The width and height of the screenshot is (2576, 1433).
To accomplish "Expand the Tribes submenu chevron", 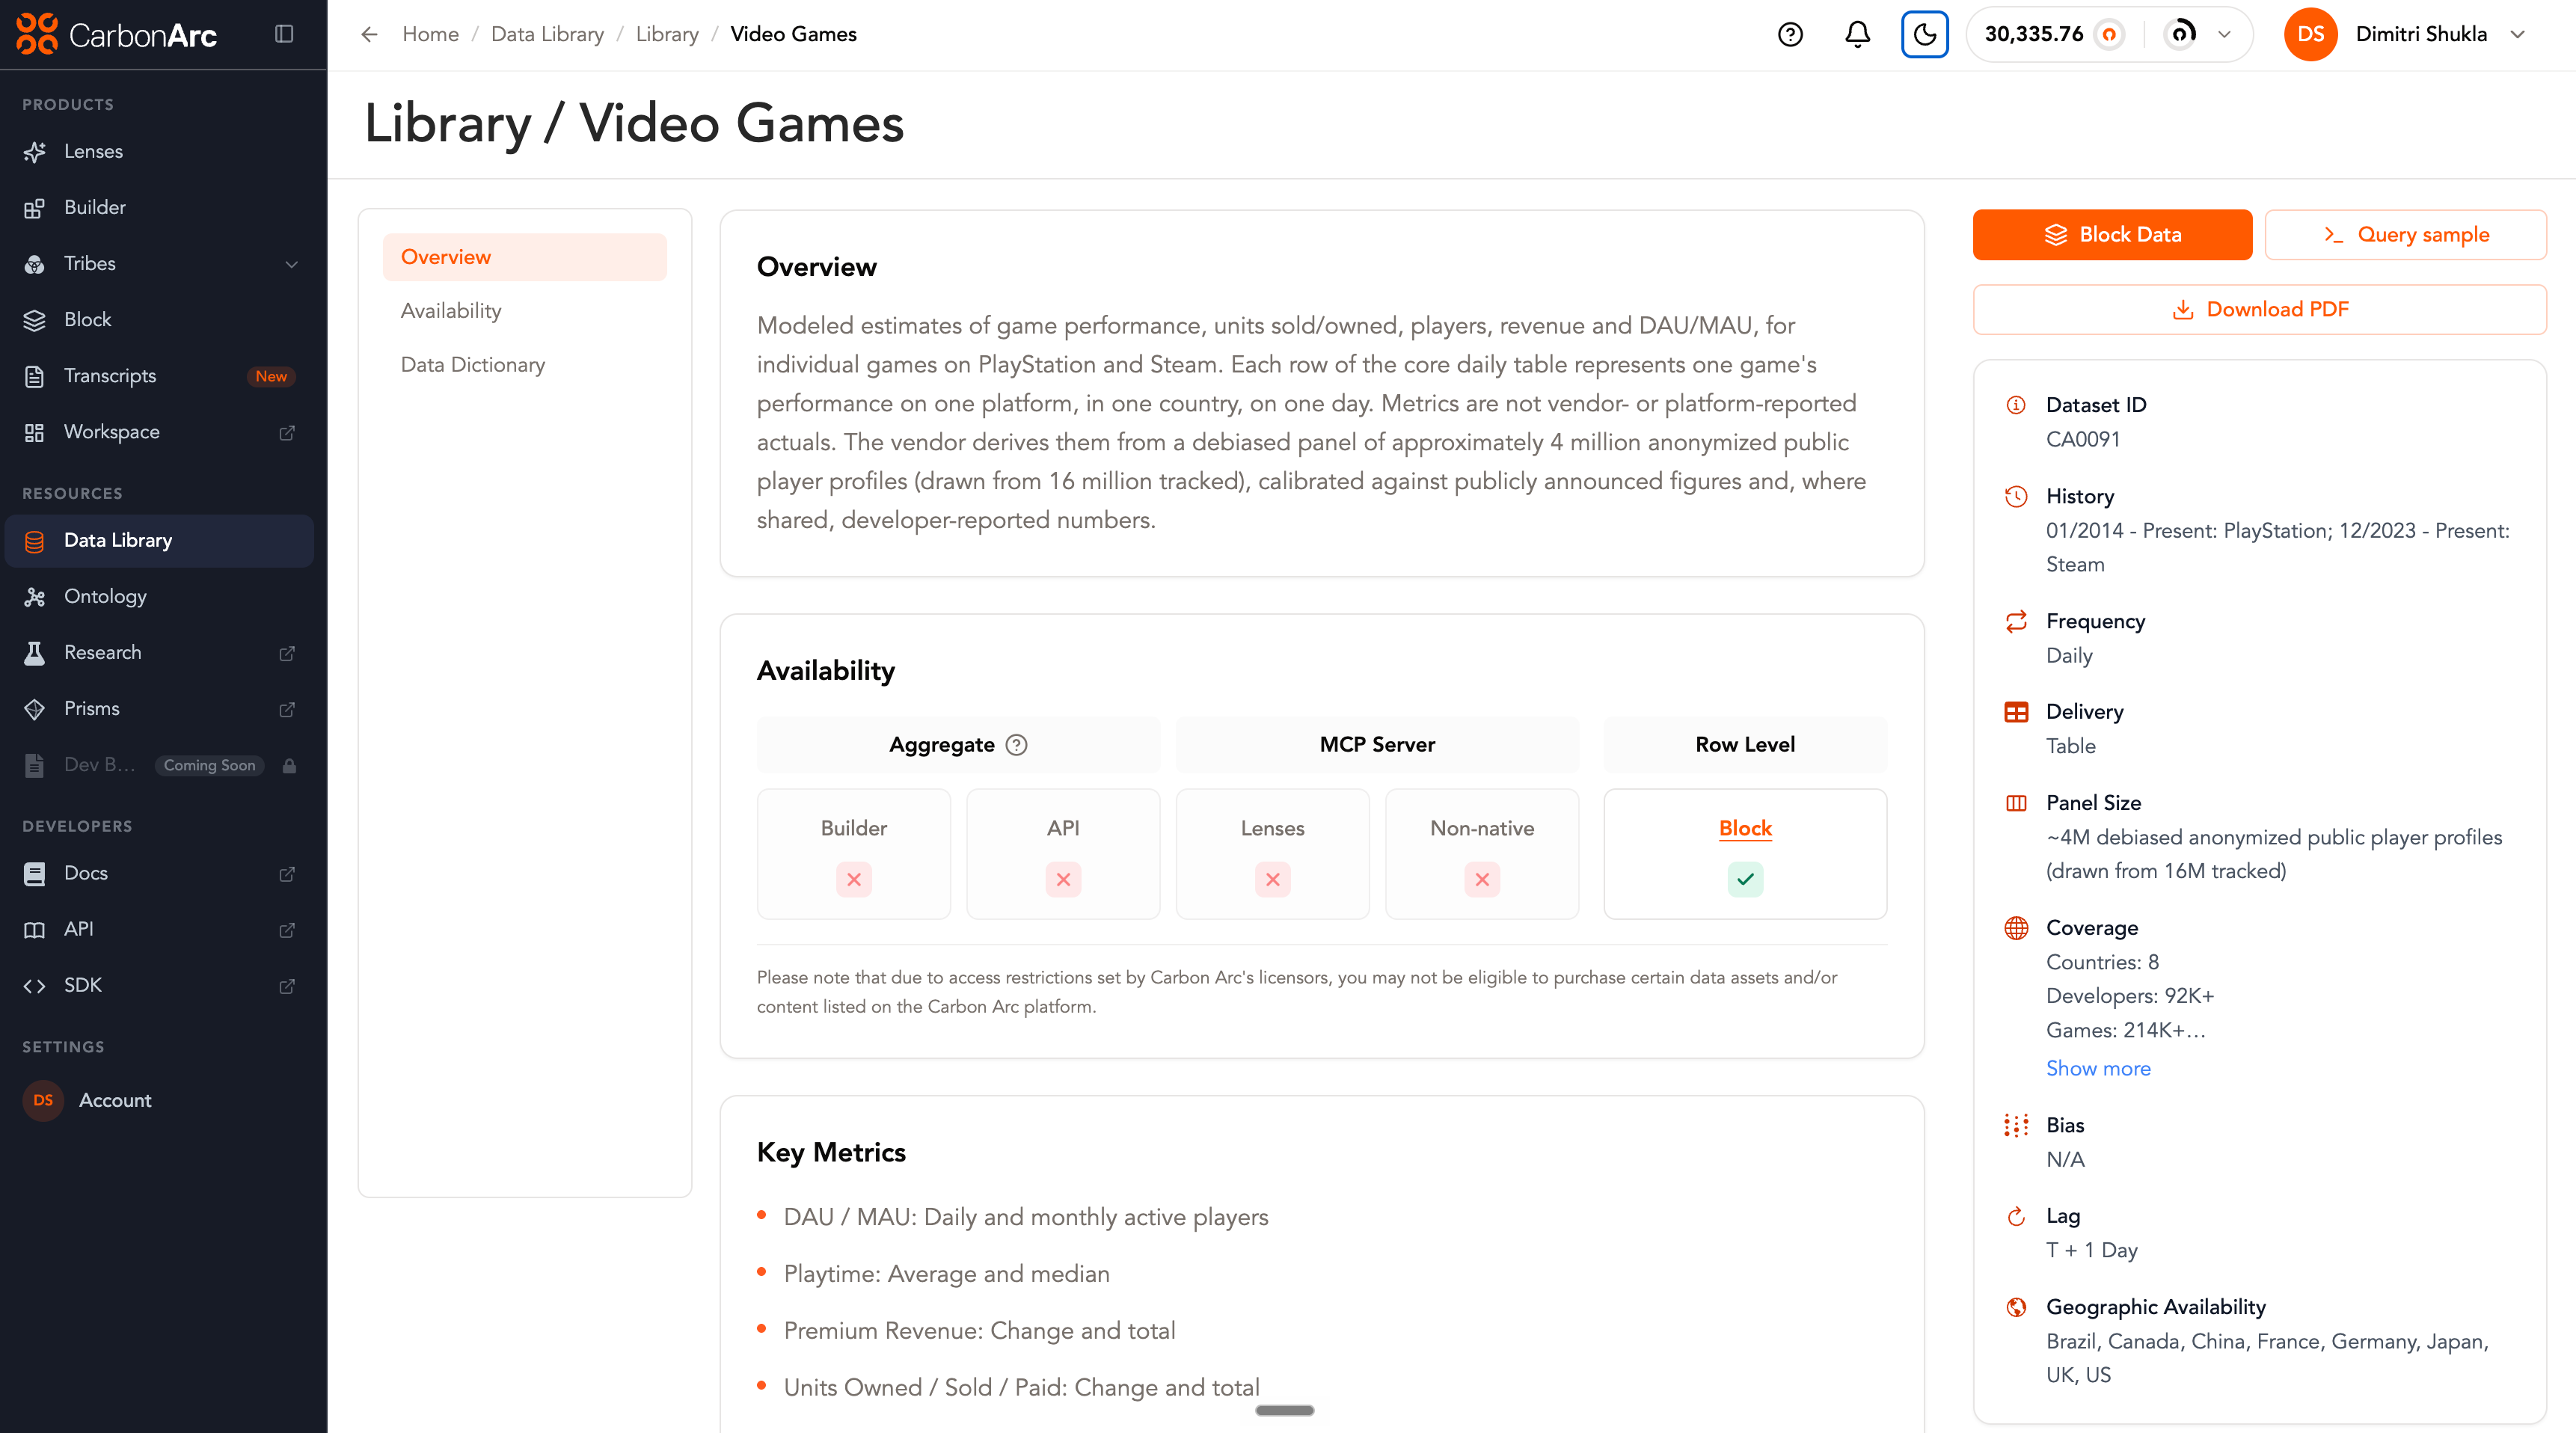I will [292, 264].
